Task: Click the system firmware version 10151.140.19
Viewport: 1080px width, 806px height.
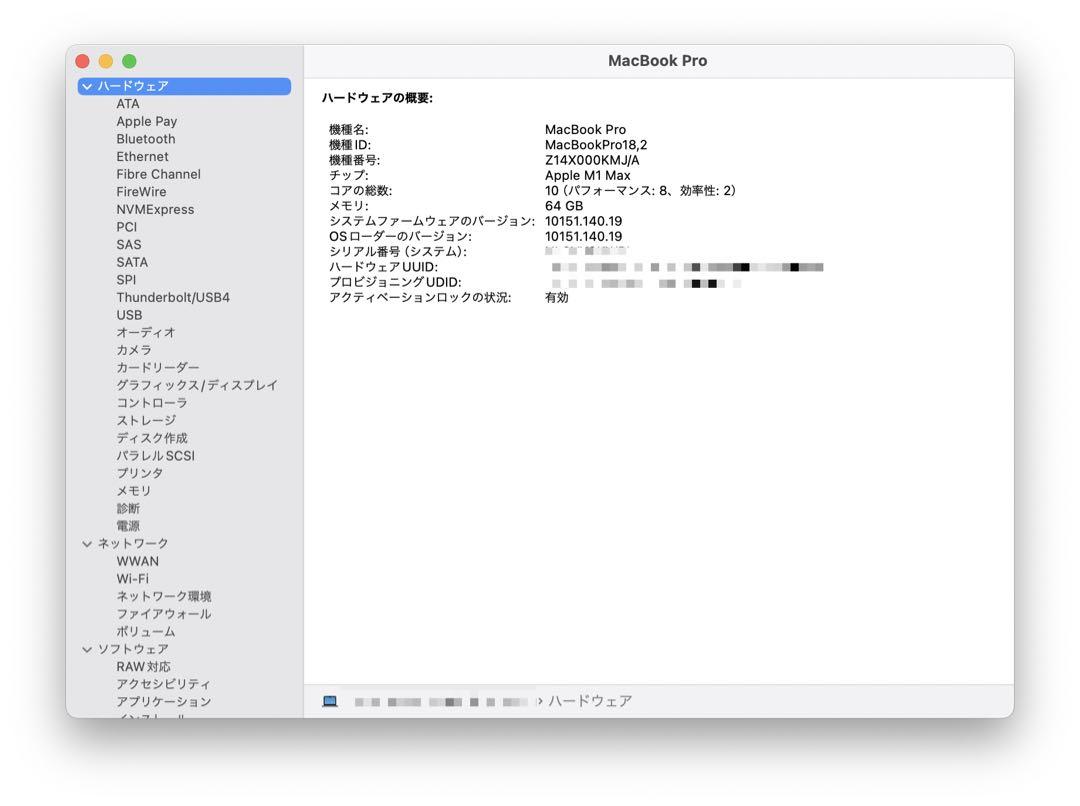Action: click(x=583, y=221)
